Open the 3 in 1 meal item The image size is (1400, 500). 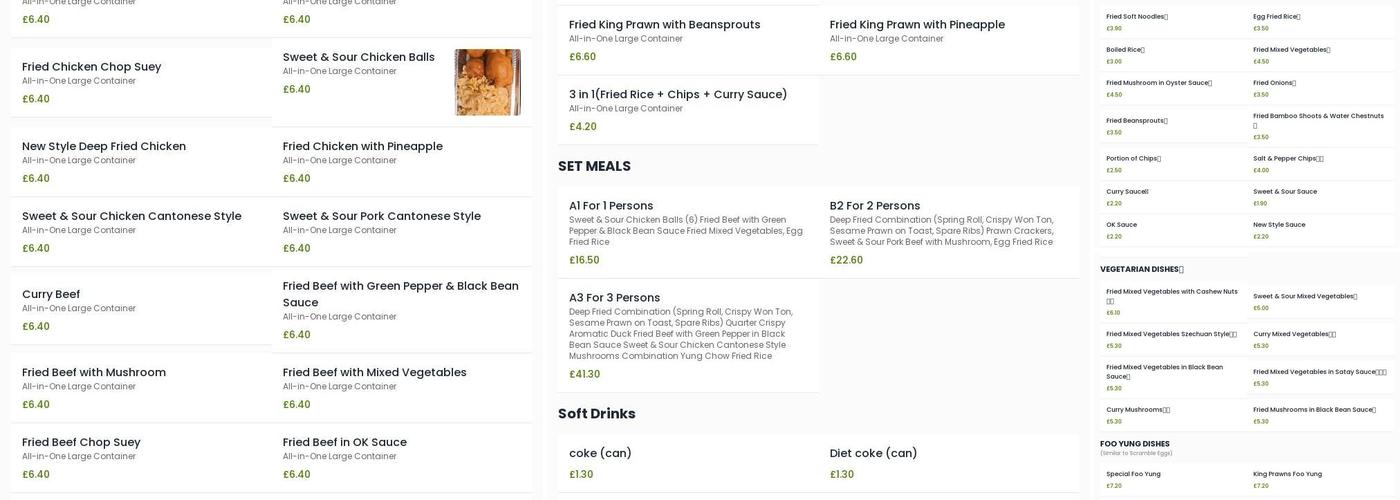pyautogui.click(x=678, y=95)
